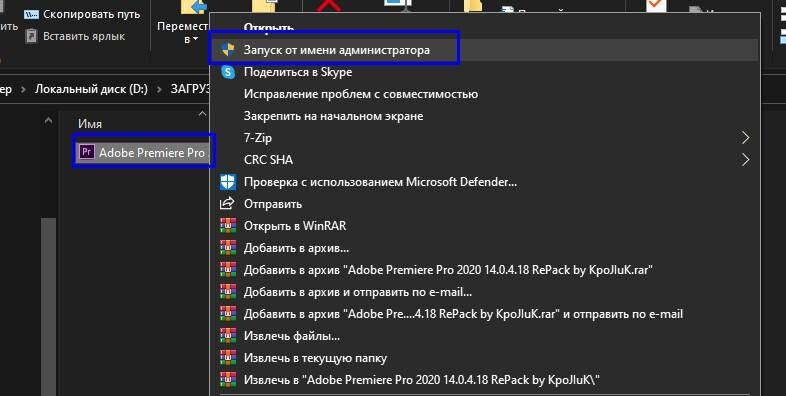Viewport: 786px width, 396px height.
Task: Expand the CRC SHA submenu arrow
Action: (745, 160)
